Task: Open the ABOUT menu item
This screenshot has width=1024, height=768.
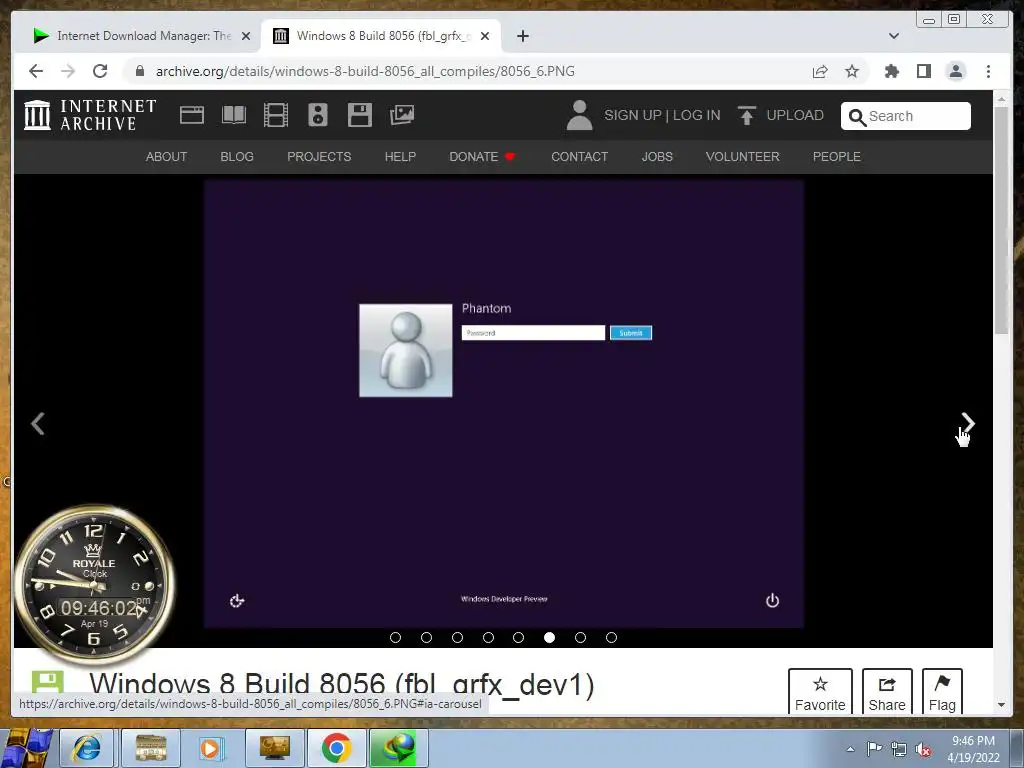Action: pyautogui.click(x=166, y=157)
